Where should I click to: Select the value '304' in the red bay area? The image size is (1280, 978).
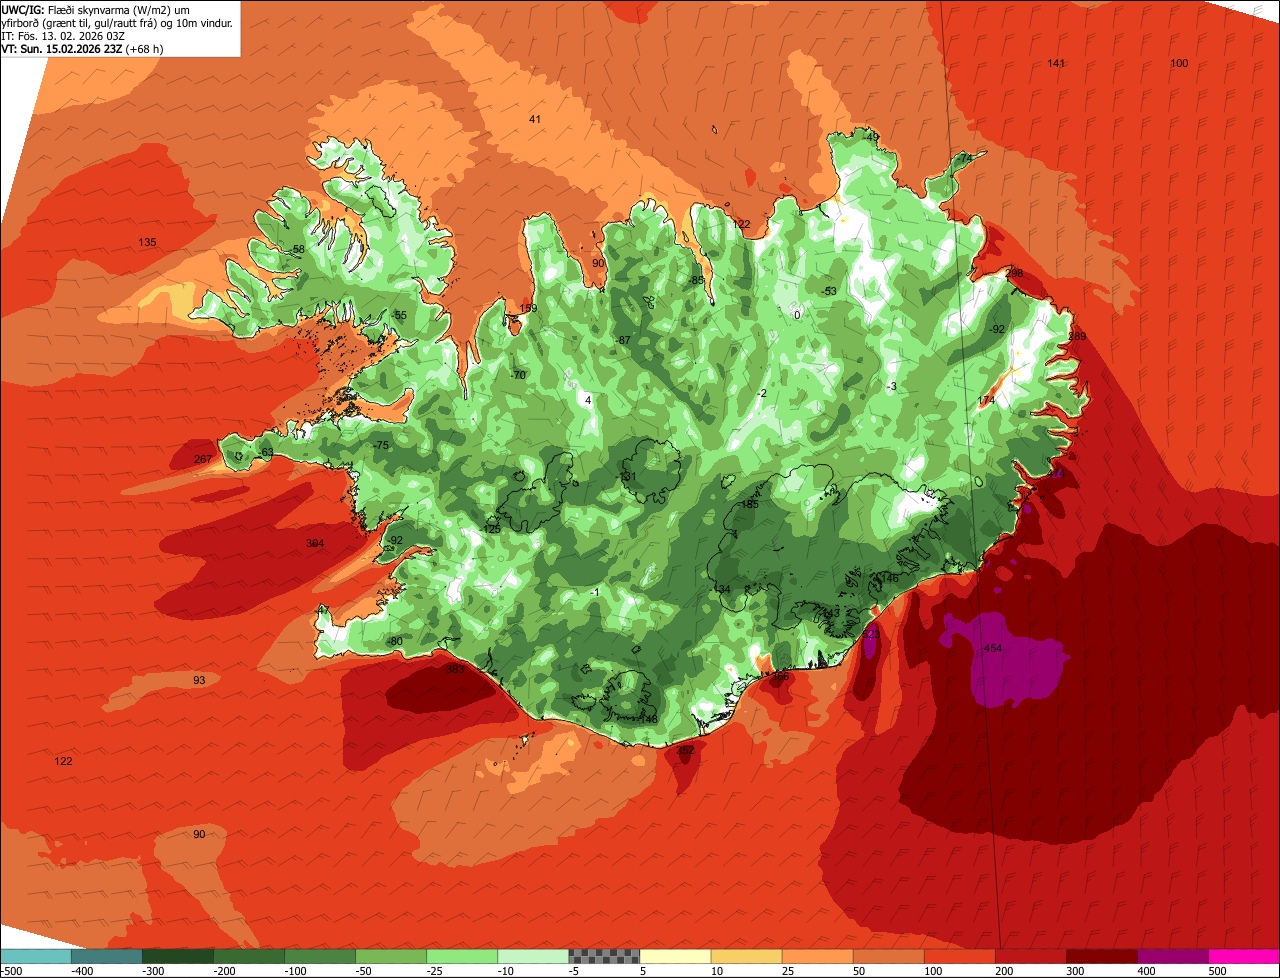315,544
